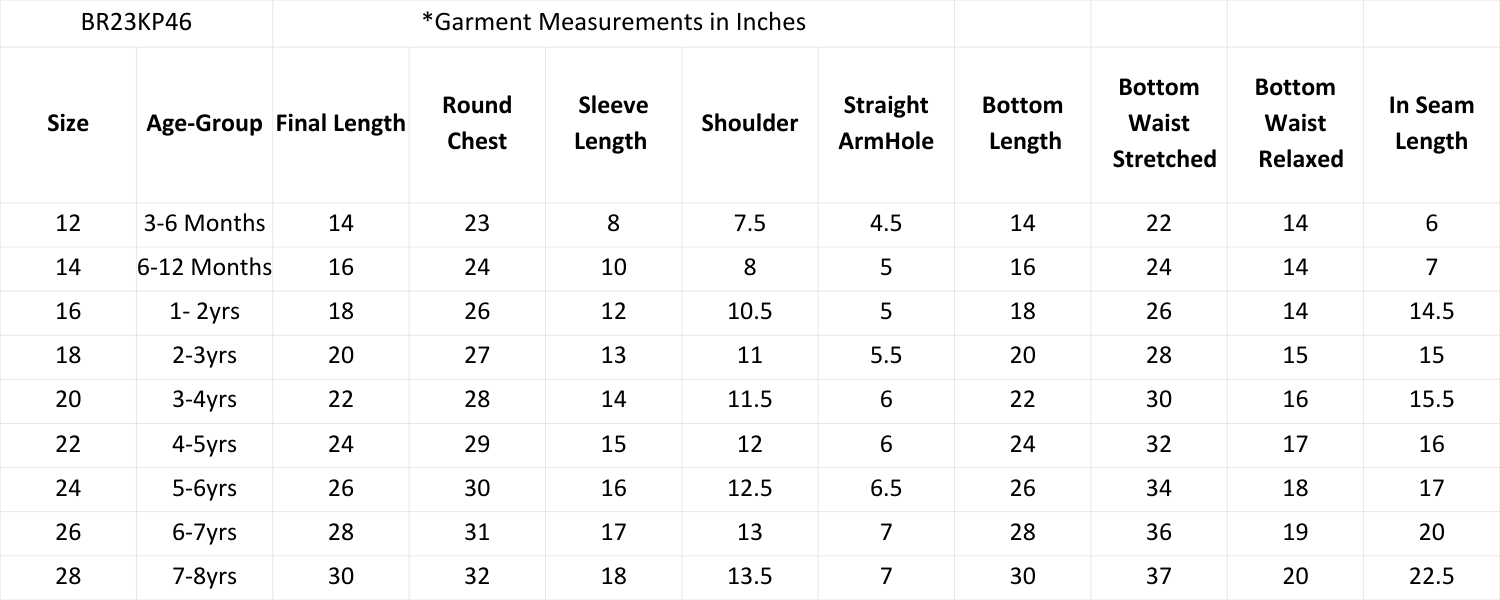Image resolution: width=1500 pixels, height=600 pixels.
Task: Select the Size column header
Action: pos(68,124)
